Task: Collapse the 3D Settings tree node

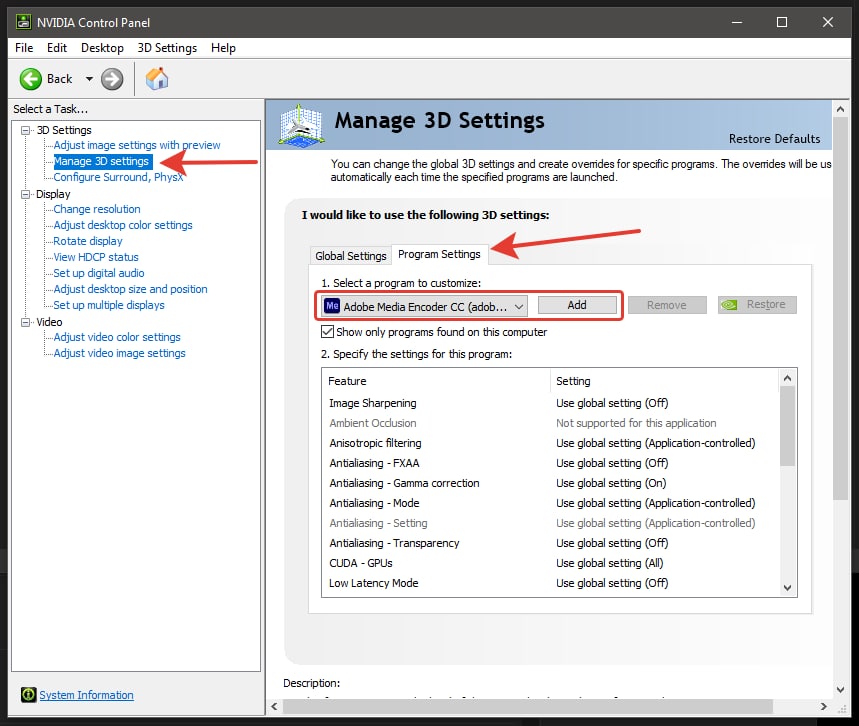Action: coord(25,130)
